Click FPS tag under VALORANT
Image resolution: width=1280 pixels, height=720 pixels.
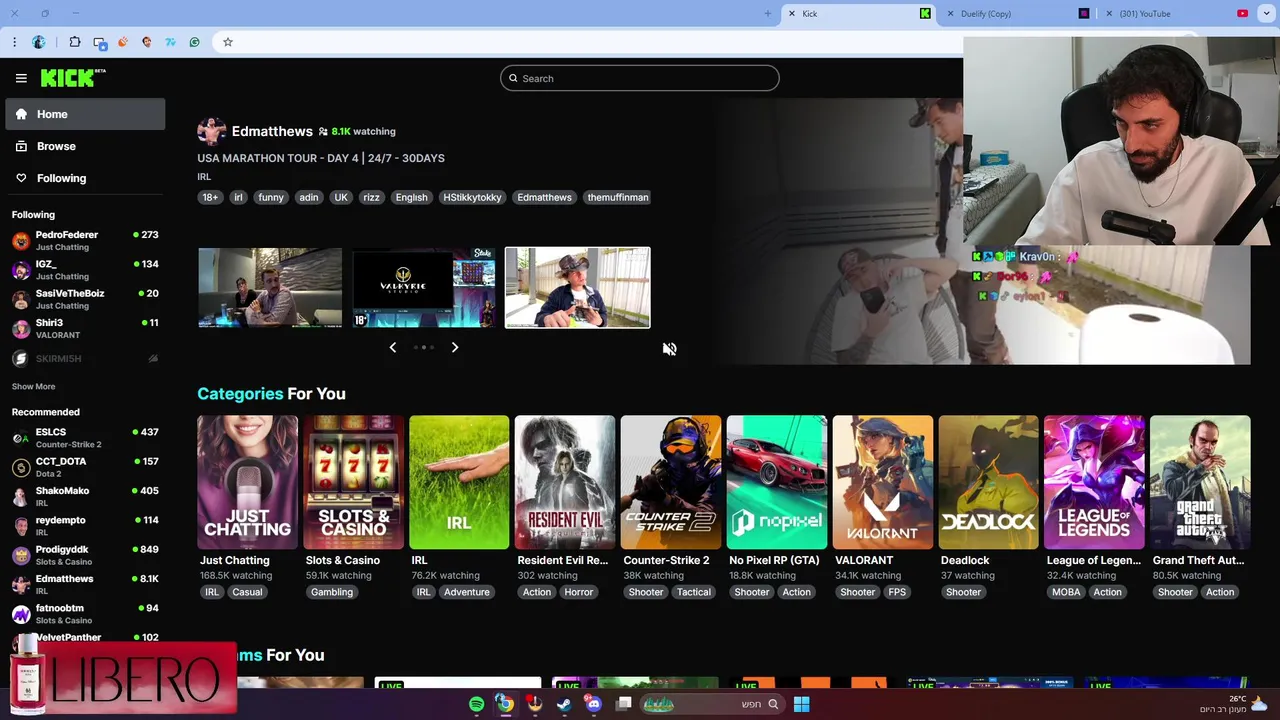click(897, 592)
